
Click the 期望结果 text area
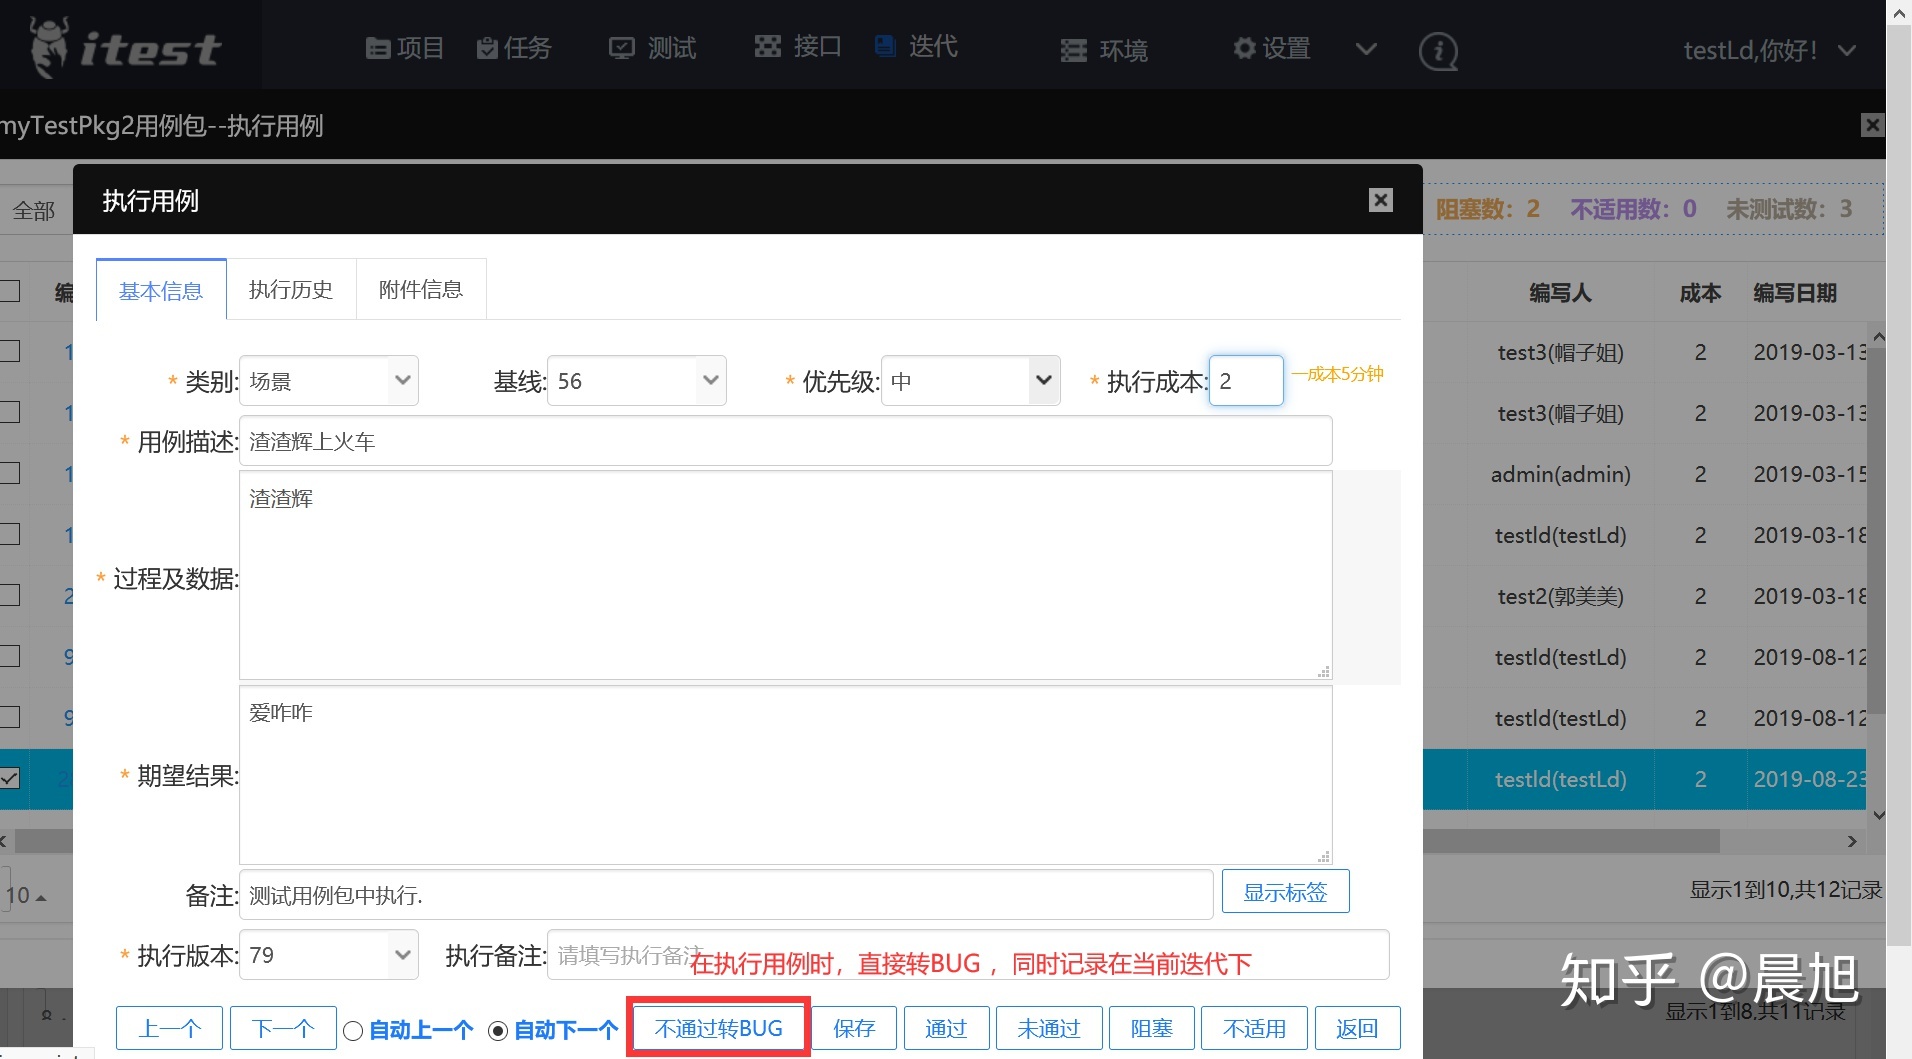[786, 775]
